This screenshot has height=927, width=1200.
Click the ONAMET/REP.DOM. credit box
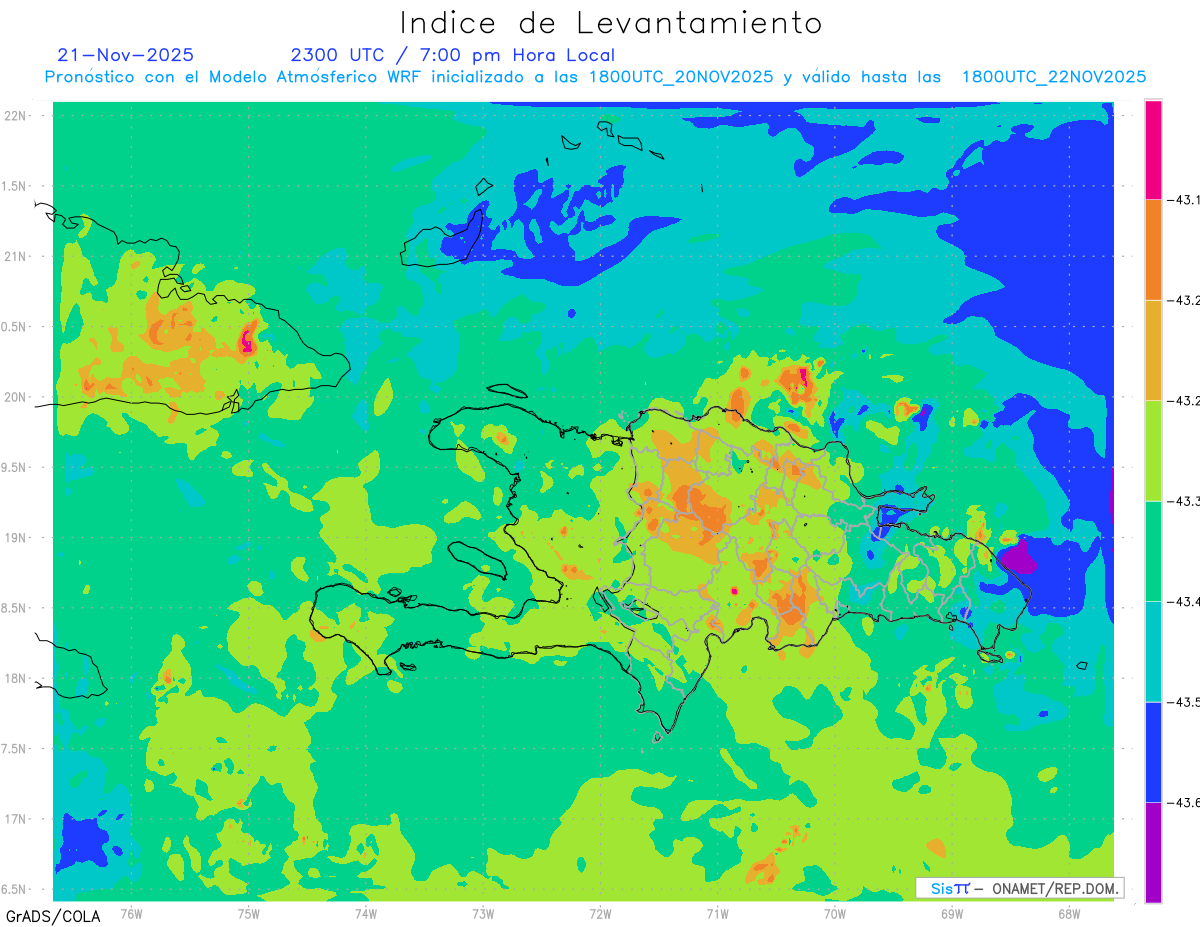1020,888
